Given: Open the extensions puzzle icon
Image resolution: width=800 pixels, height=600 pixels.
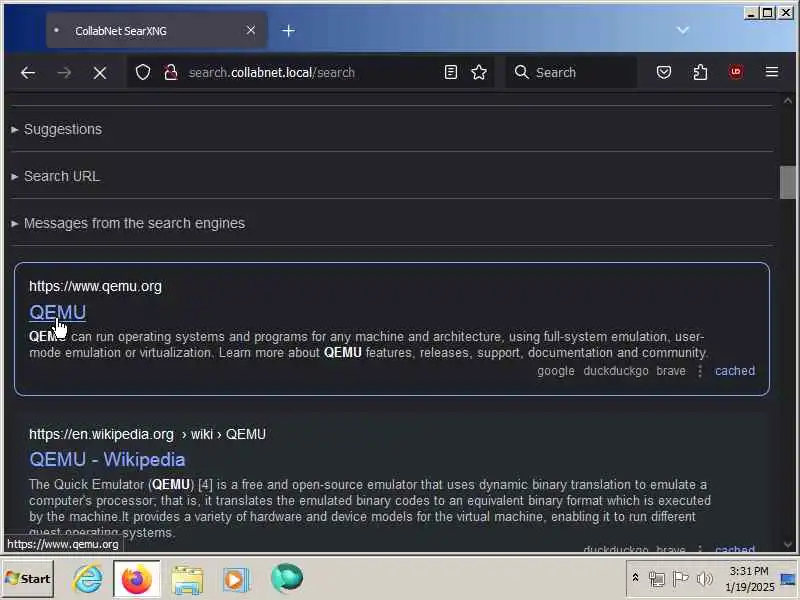Looking at the screenshot, I should point(700,72).
